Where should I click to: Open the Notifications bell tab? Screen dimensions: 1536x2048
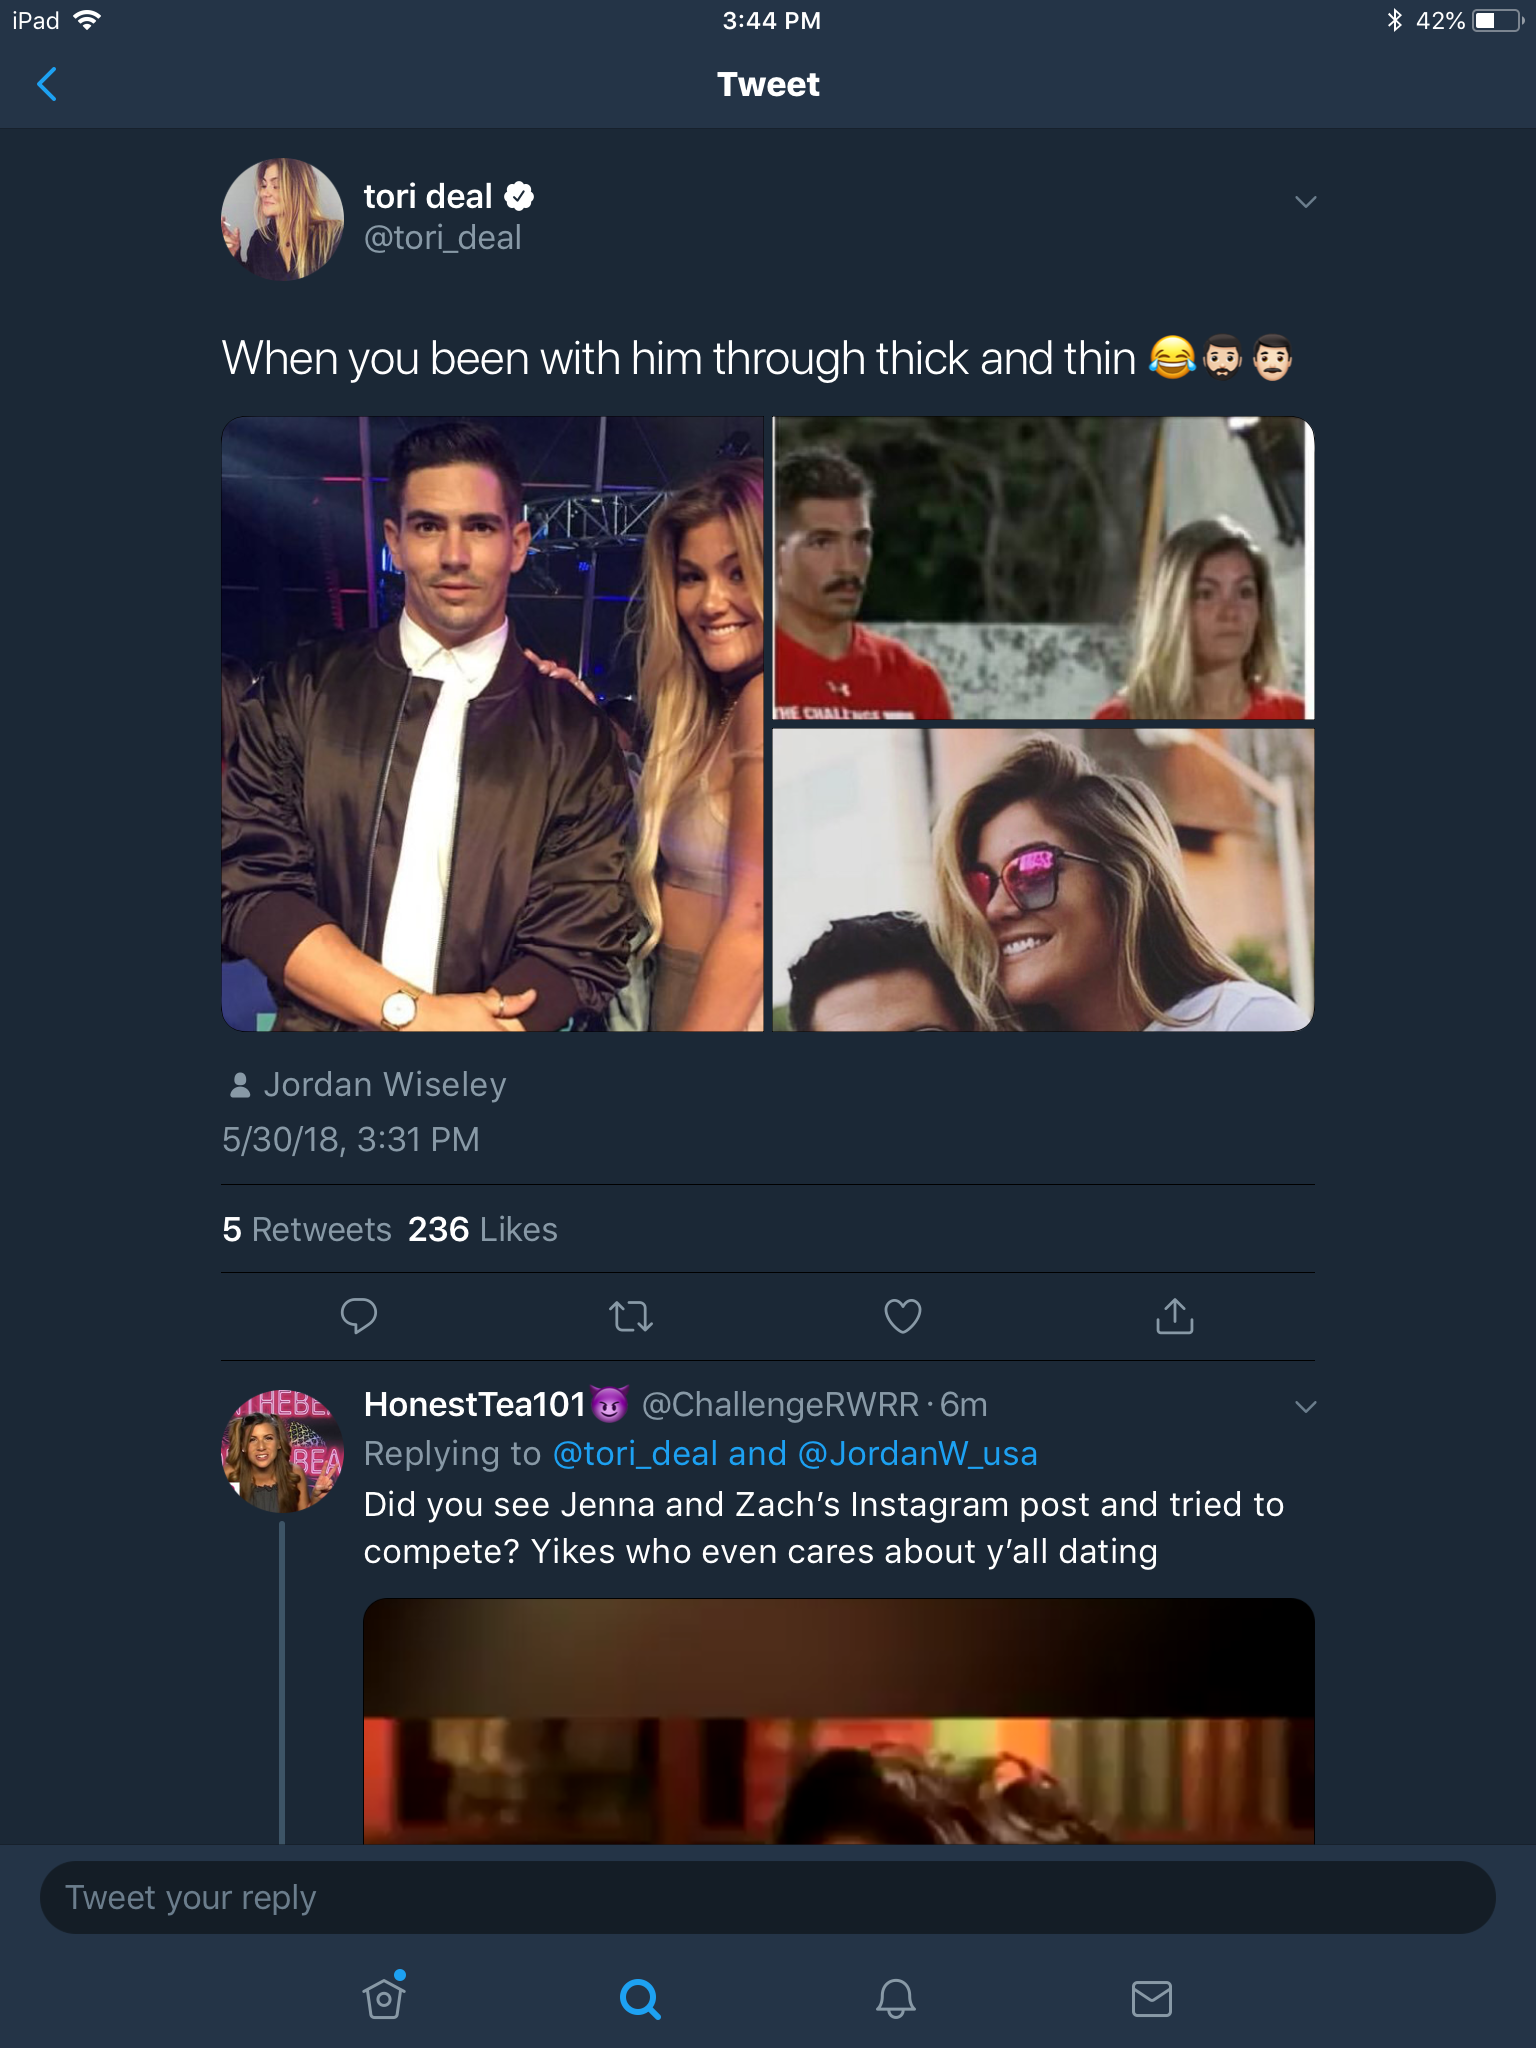[x=896, y=1999]
